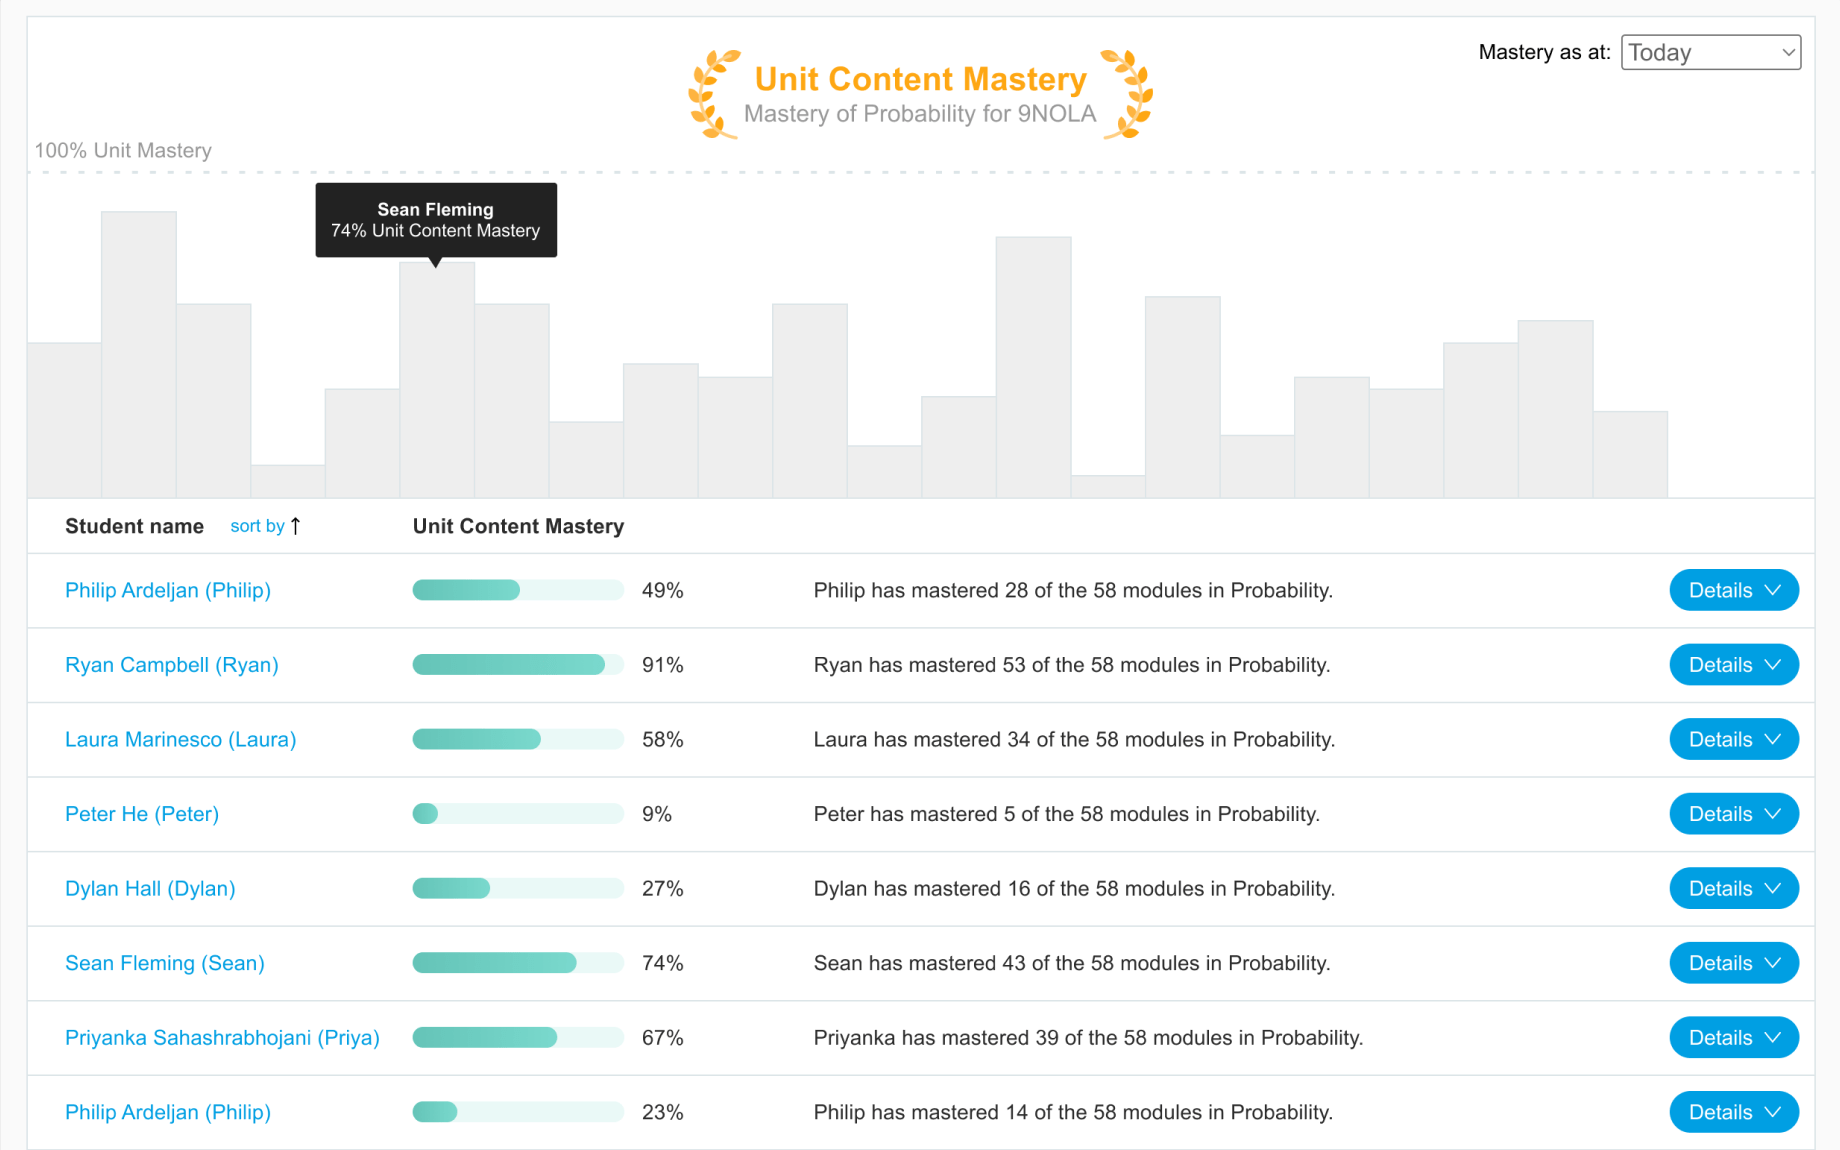Click the right laurel wreath icon
The image size is (1840, 1150).
[x=1128, y=94]
